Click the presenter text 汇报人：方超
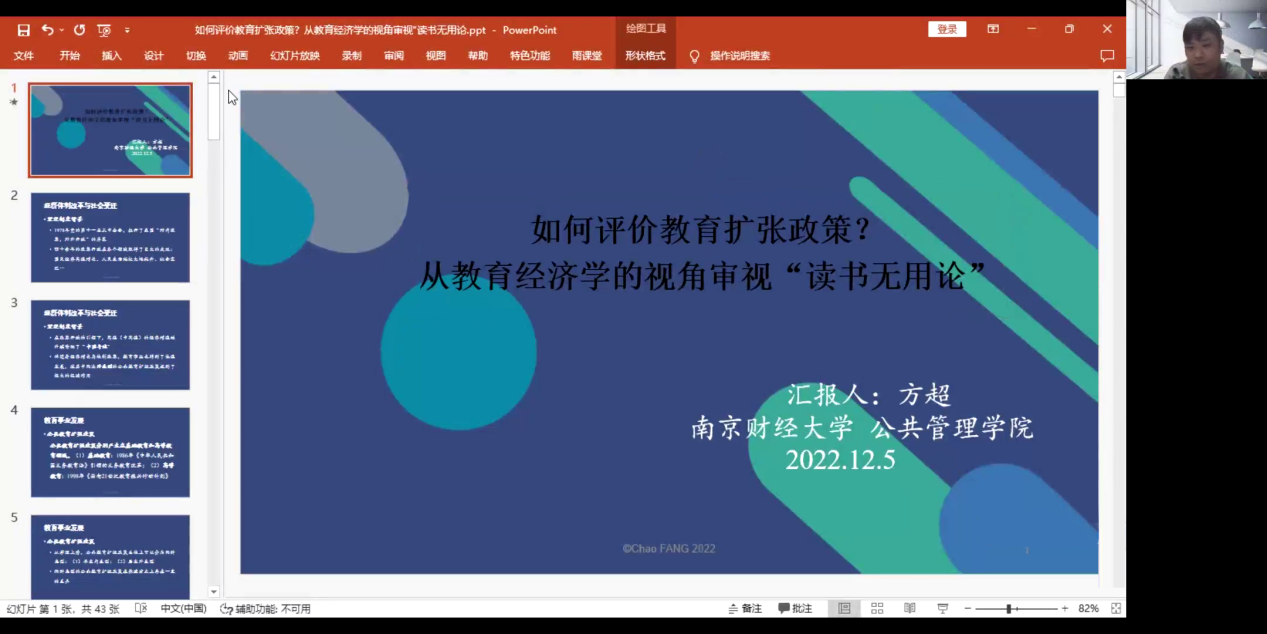The image size is (1267, 634). 868,395
